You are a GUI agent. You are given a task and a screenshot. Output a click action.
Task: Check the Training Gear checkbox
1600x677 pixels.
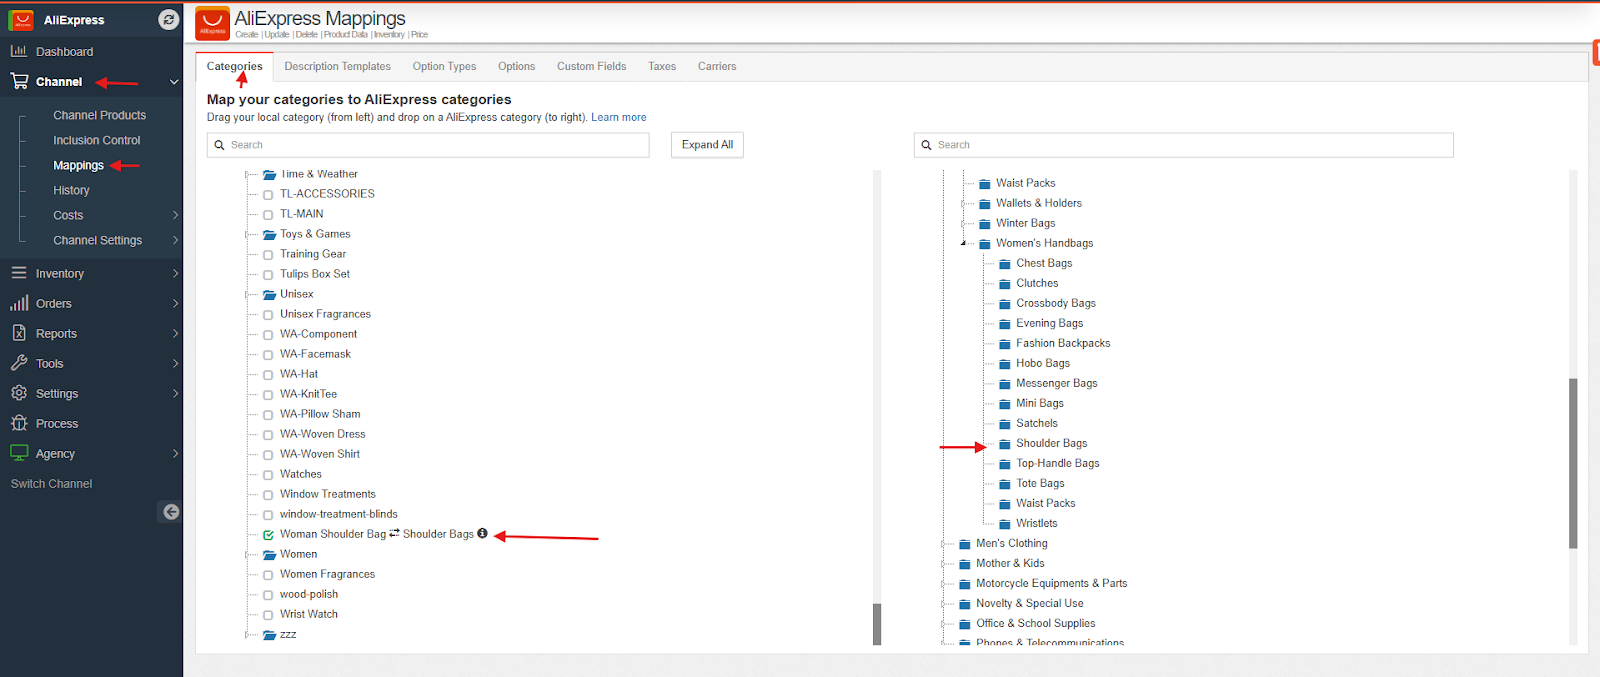click(x=268, y=255)
